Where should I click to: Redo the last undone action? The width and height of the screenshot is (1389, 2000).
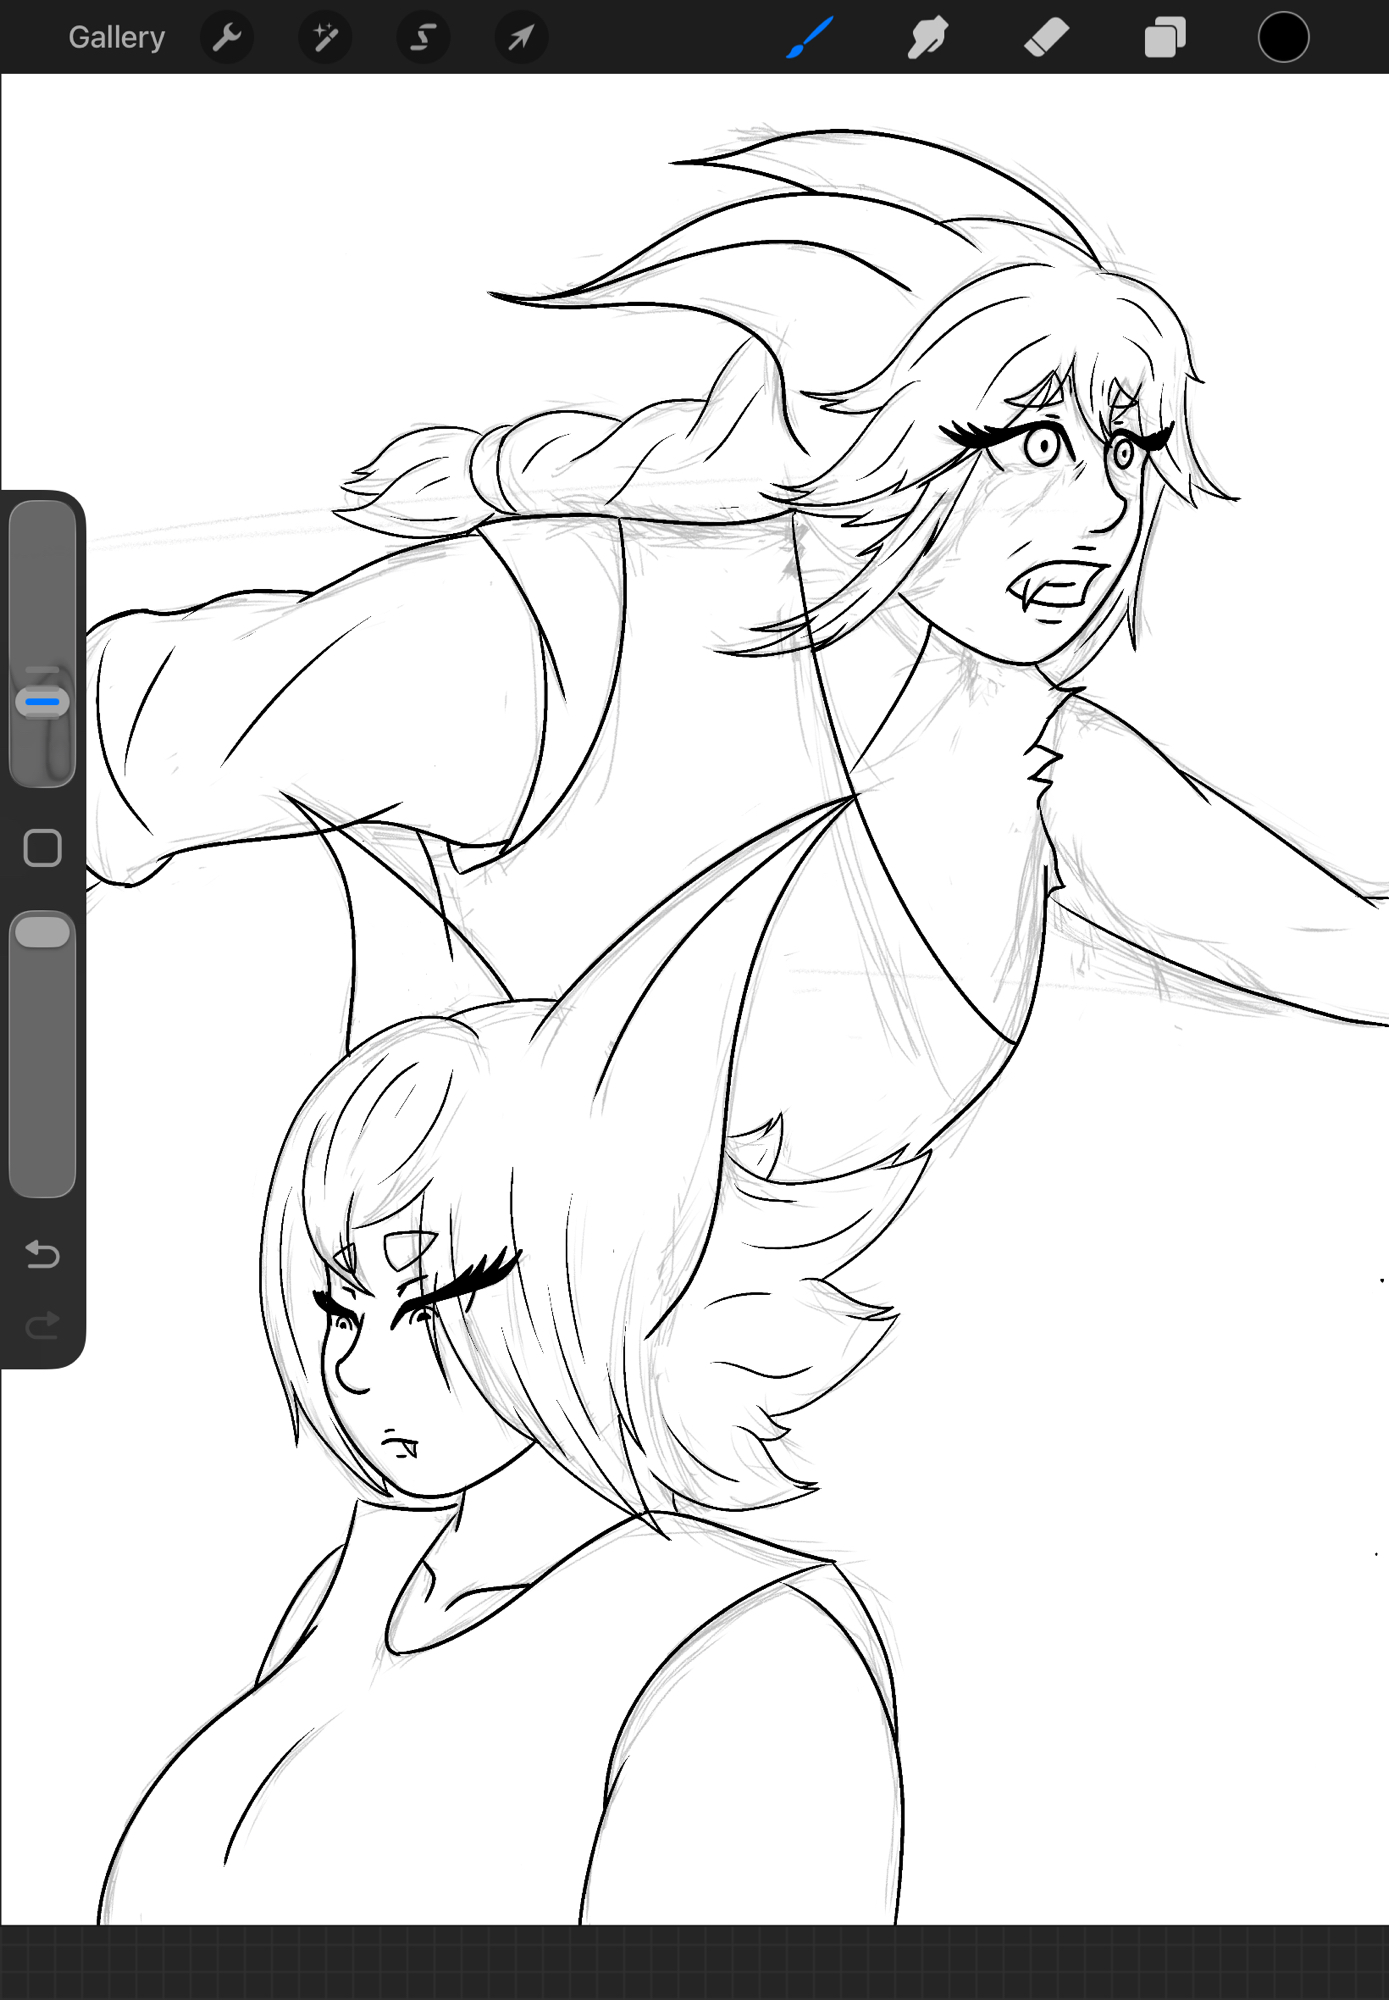click(43, 1326)
